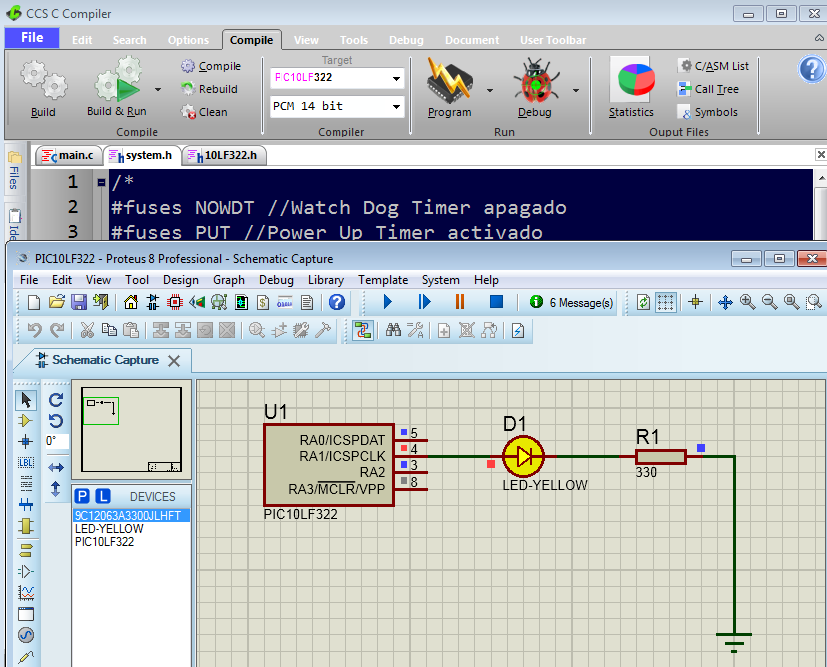The height and width of the screenshot is (667, 827).
Task: Switch to the 10LF322.h editor tab
Action: [x=224, y=156]
